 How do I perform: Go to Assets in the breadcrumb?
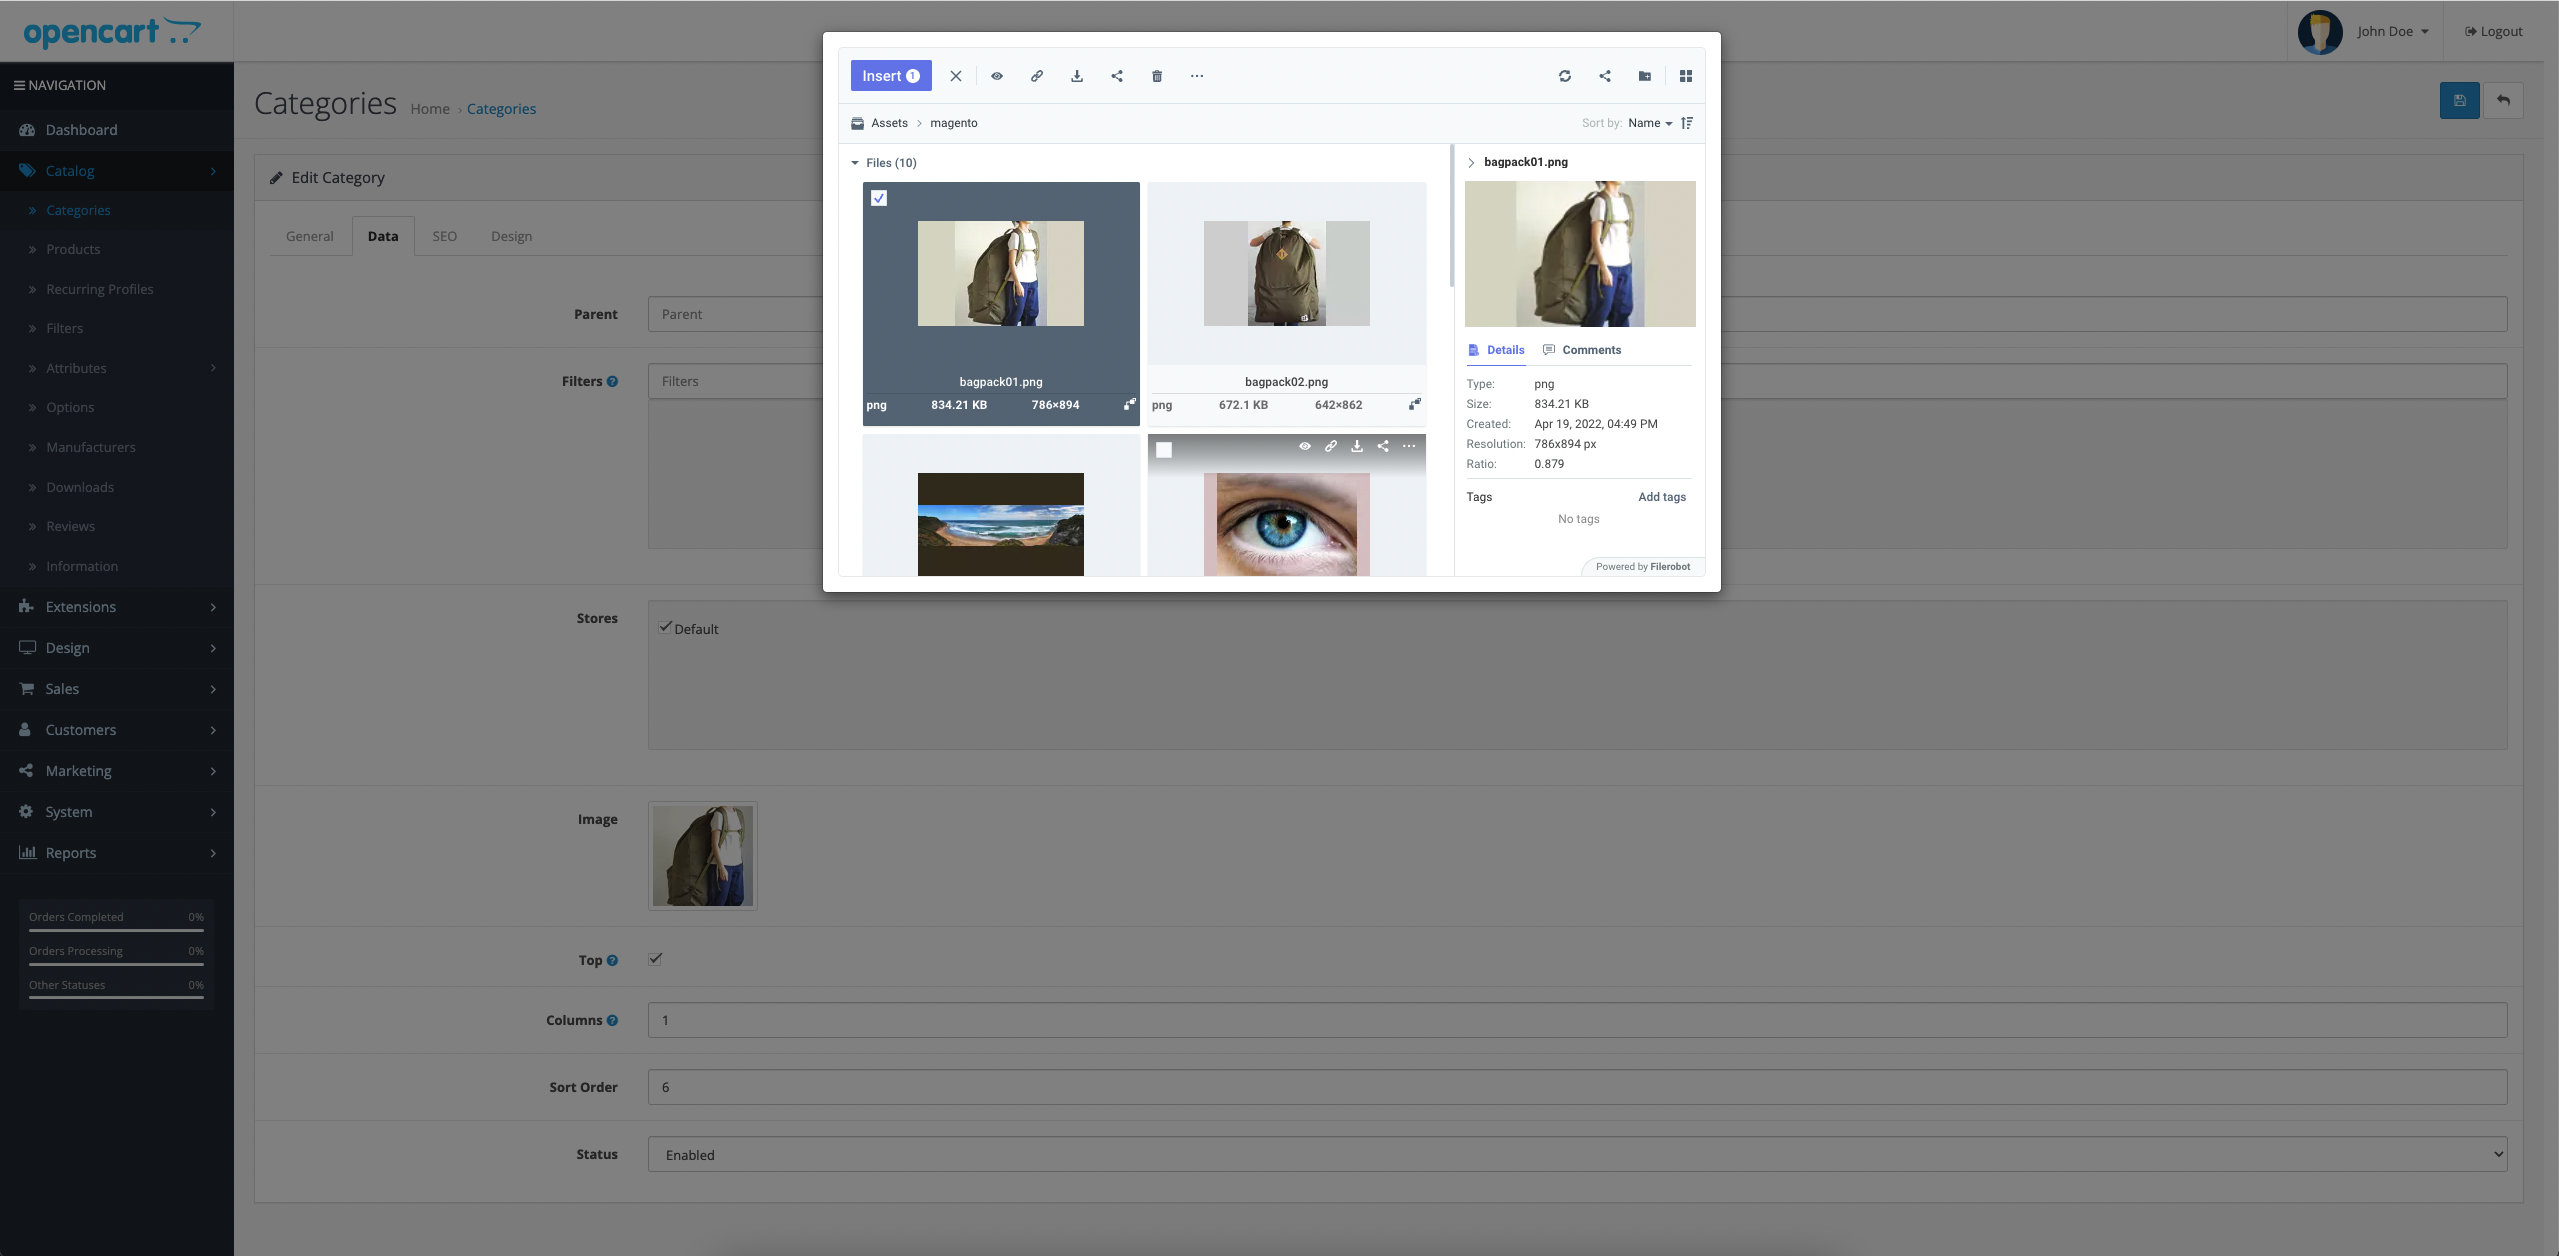[889, 123]
